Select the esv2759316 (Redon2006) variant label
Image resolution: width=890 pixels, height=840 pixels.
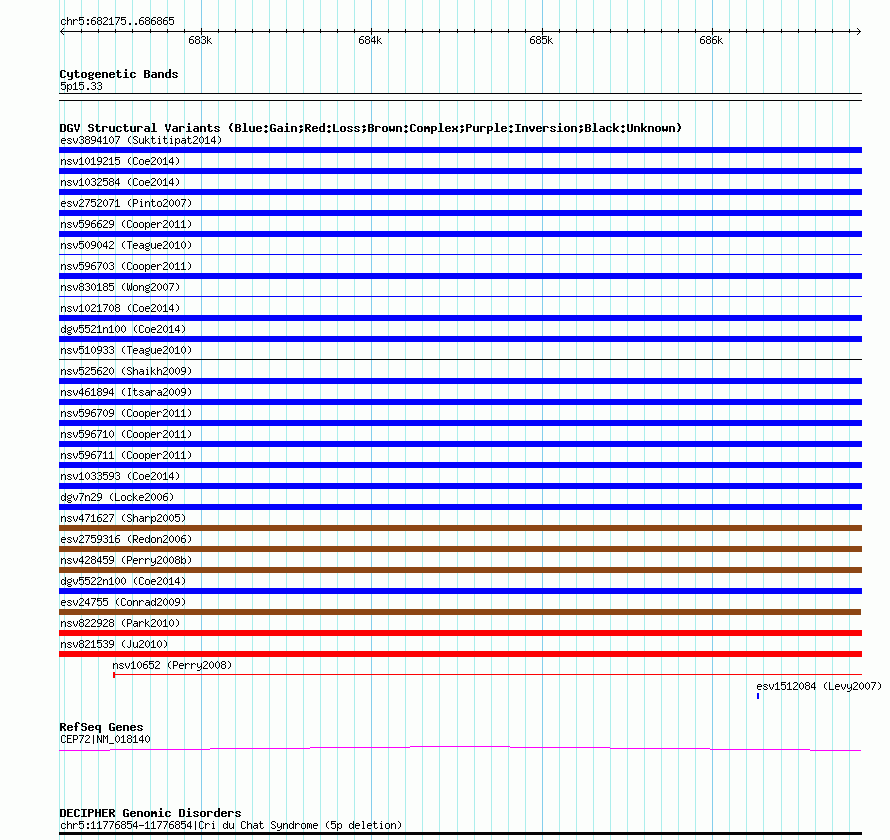[126, 539]
